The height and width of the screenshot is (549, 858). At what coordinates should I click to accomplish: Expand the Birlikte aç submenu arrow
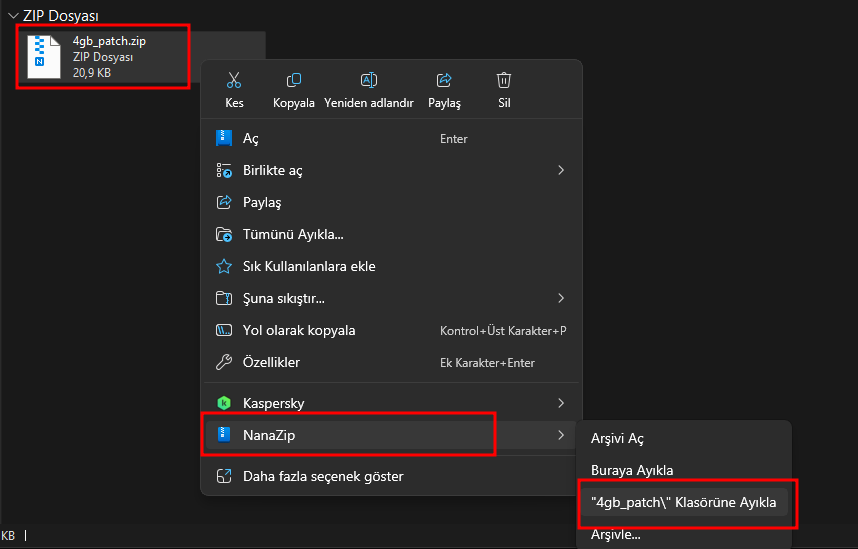point(561,170)
